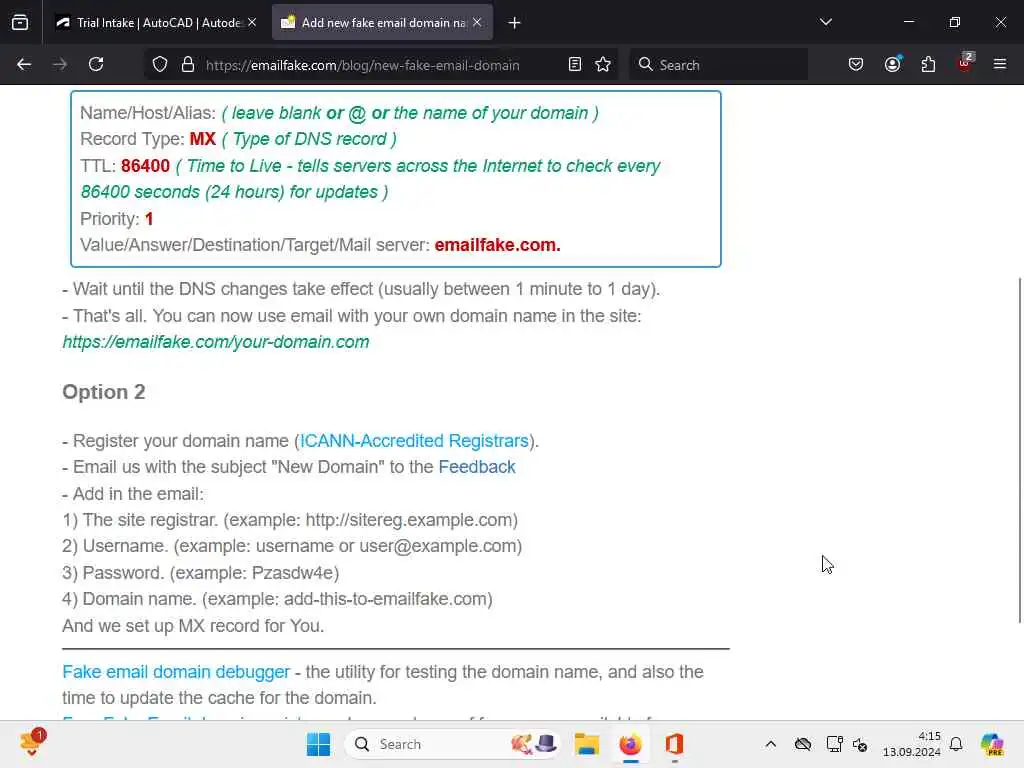Click the emailfake.com. mail server value

click(x=498, y=245)
